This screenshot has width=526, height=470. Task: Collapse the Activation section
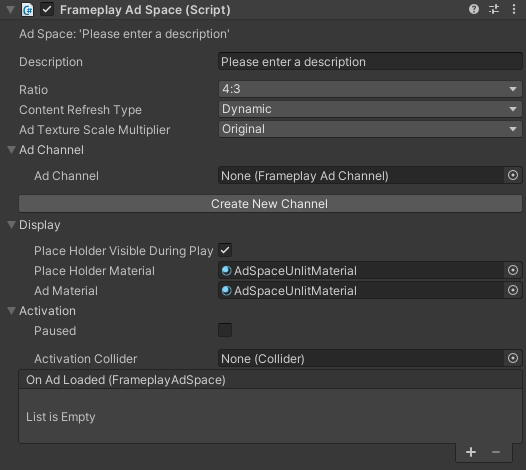11,311
